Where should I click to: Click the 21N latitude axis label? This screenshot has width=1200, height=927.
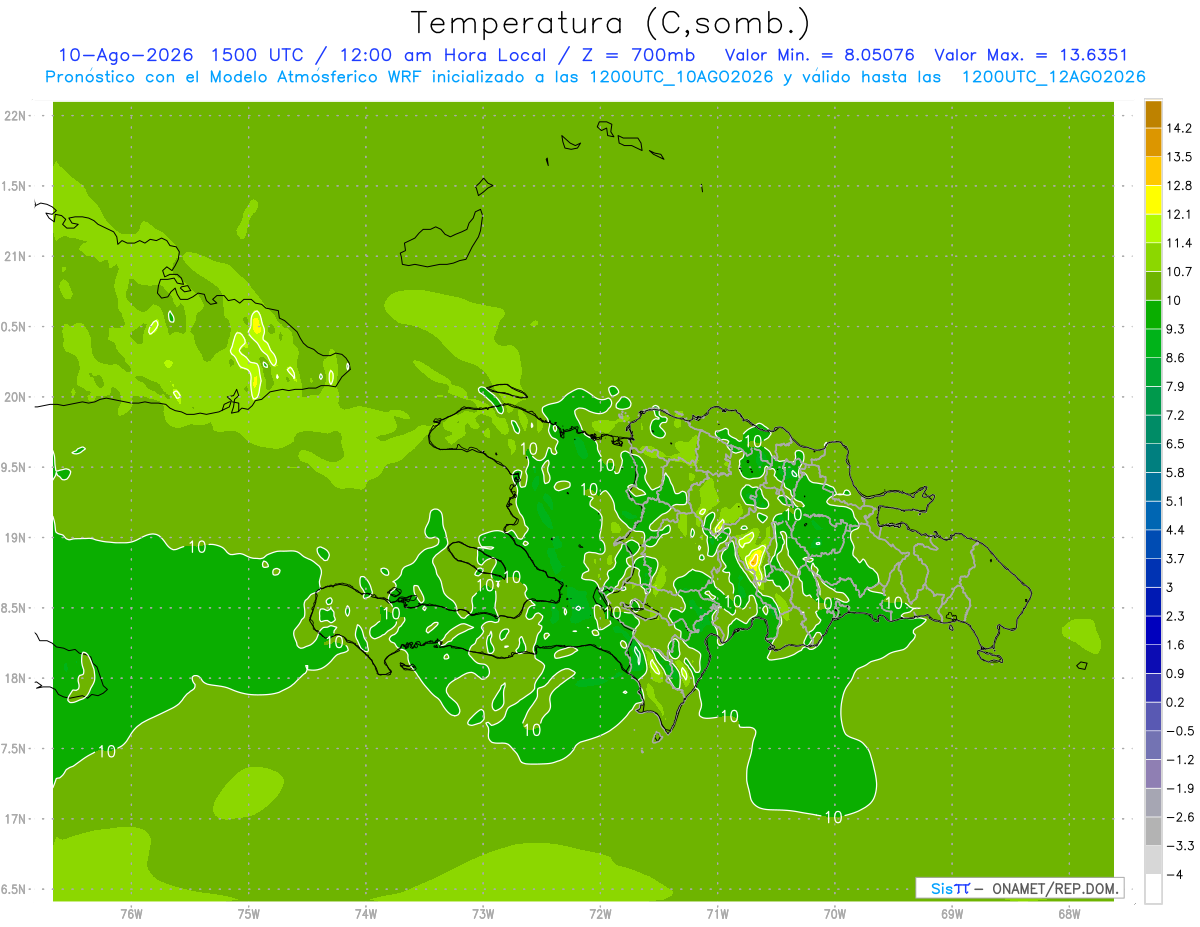click(15, 257)
